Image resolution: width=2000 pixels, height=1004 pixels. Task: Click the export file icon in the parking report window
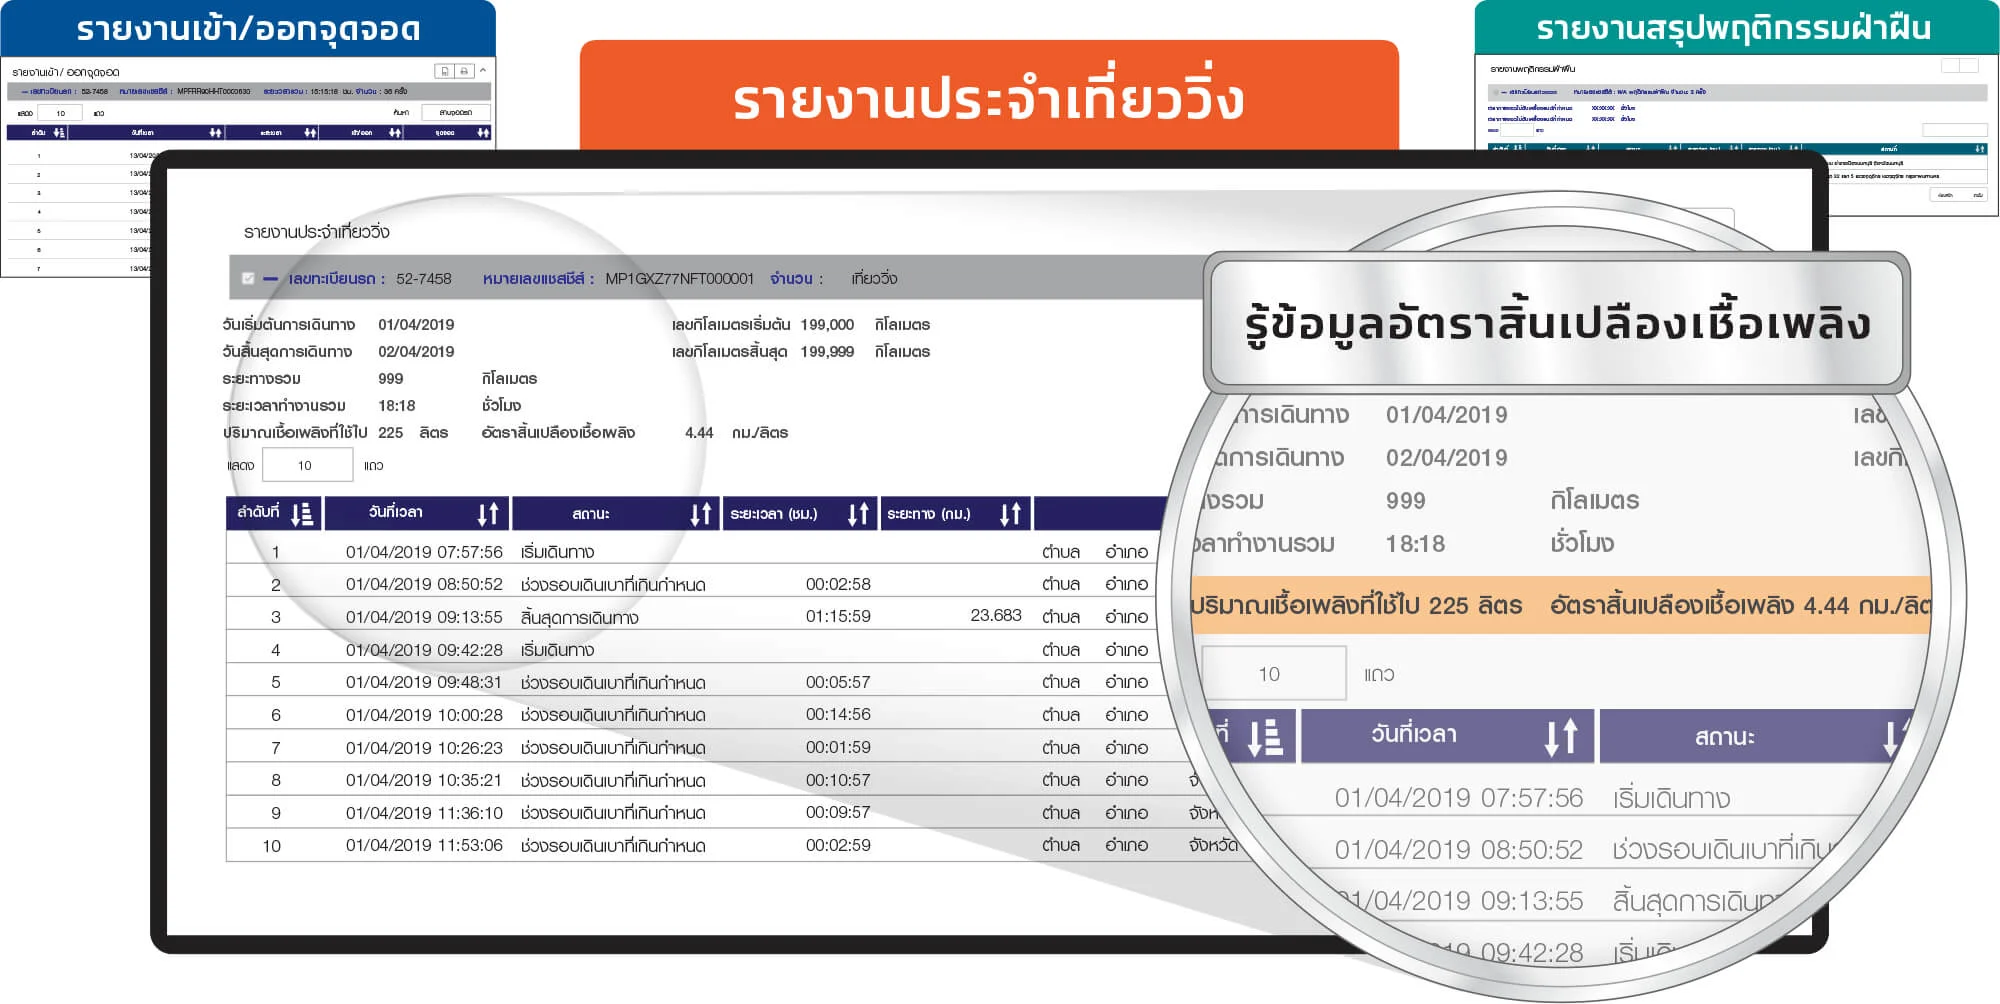(444, 71)
